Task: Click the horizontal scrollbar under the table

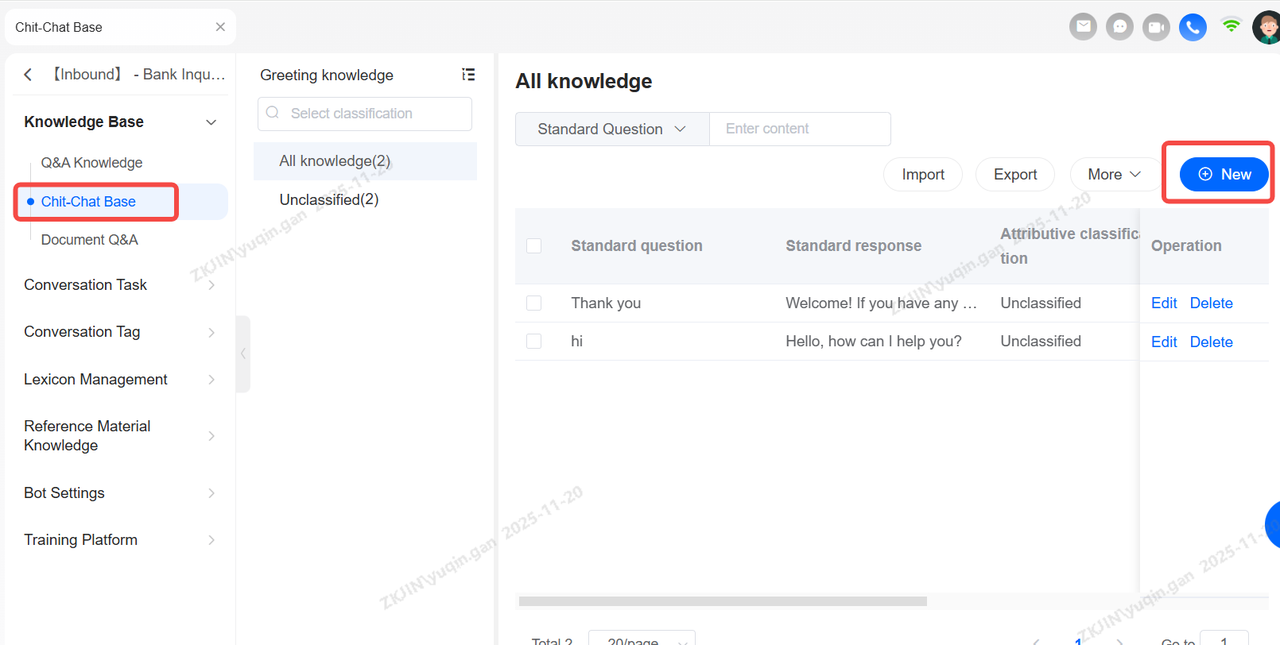Action: pyautogui.click(x=722, y=601)
